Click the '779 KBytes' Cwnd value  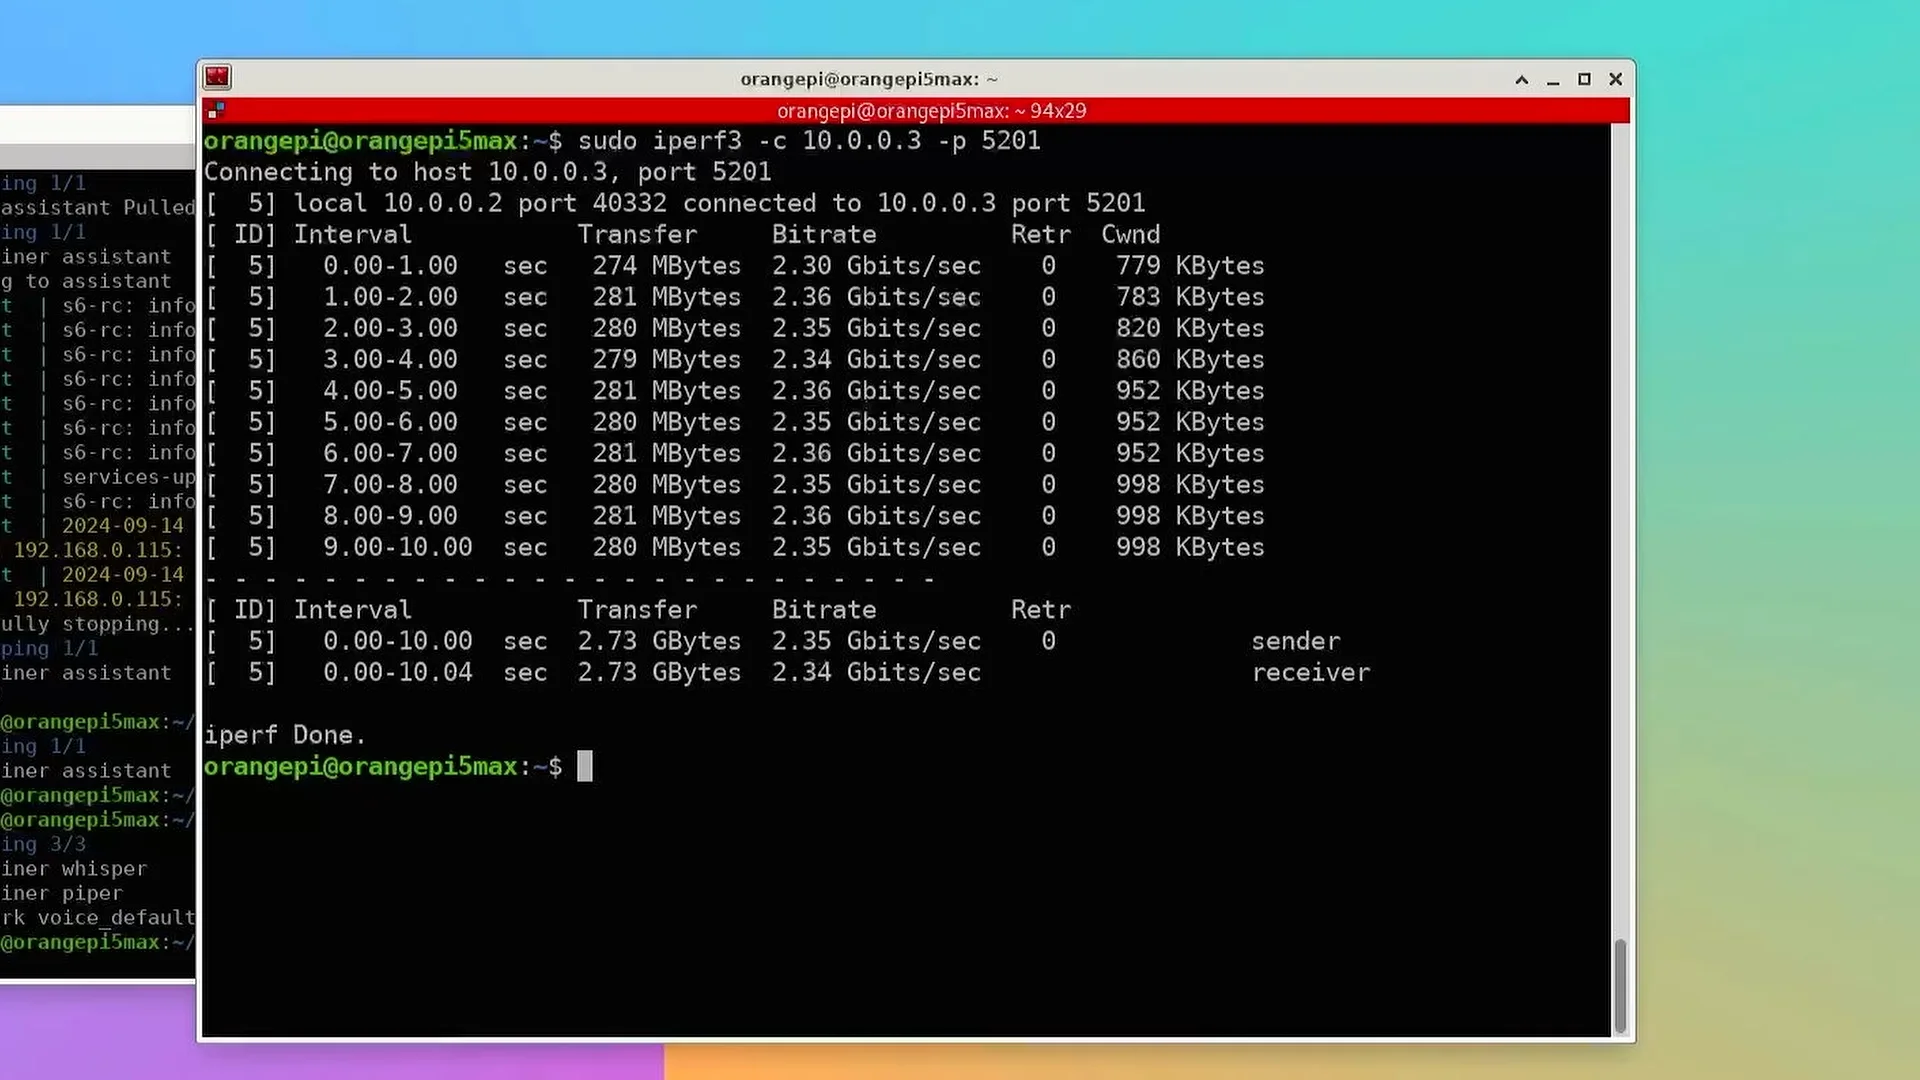click(x=1190, y=266)
